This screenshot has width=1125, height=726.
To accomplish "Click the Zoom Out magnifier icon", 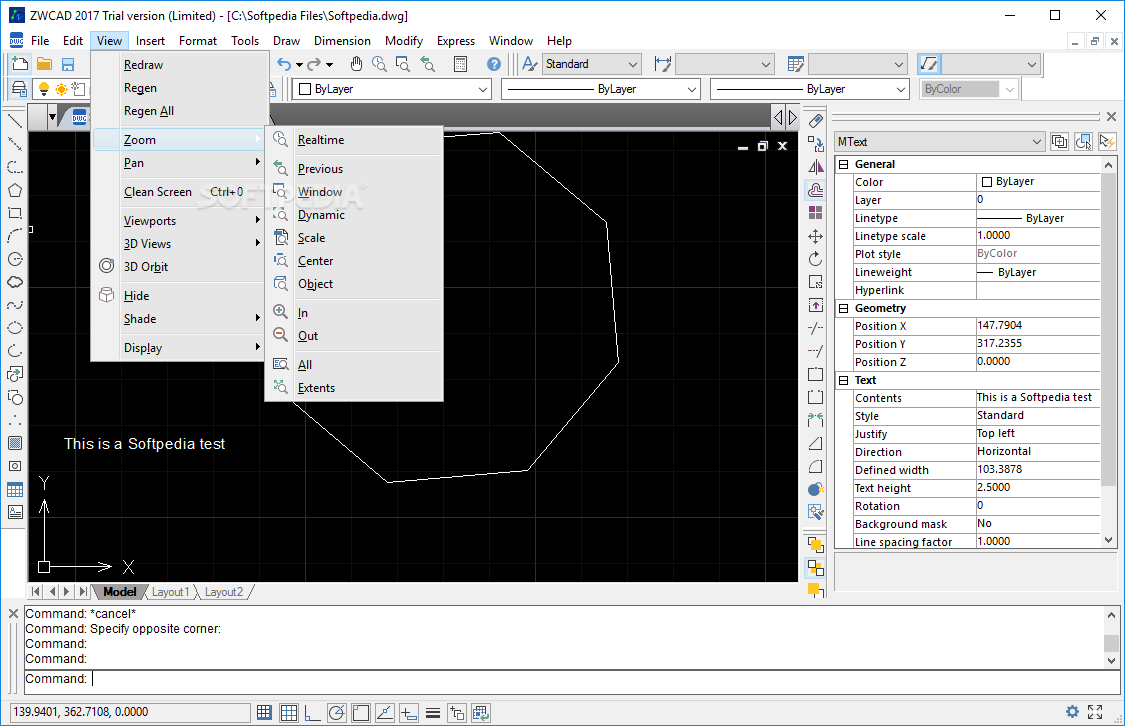I will [281, 335].
